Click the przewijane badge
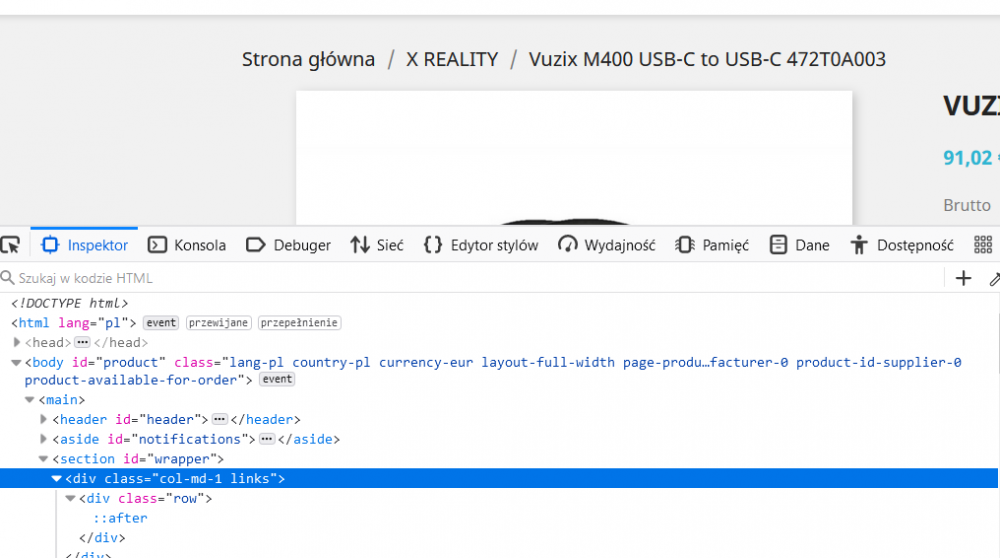 coord(219,323)
